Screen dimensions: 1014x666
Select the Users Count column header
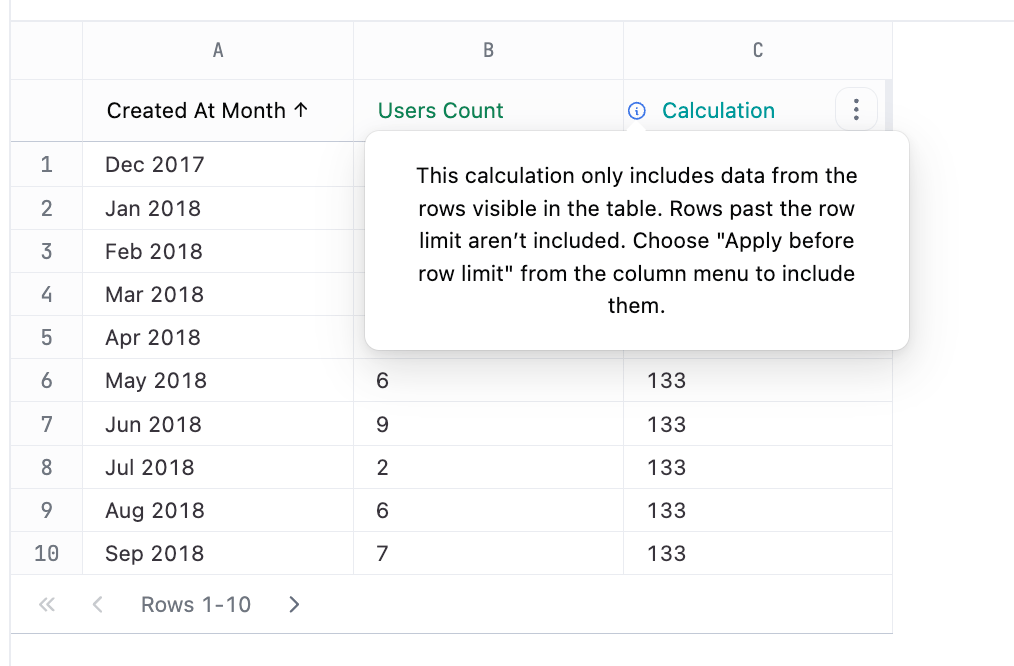(x=440, y=111)
